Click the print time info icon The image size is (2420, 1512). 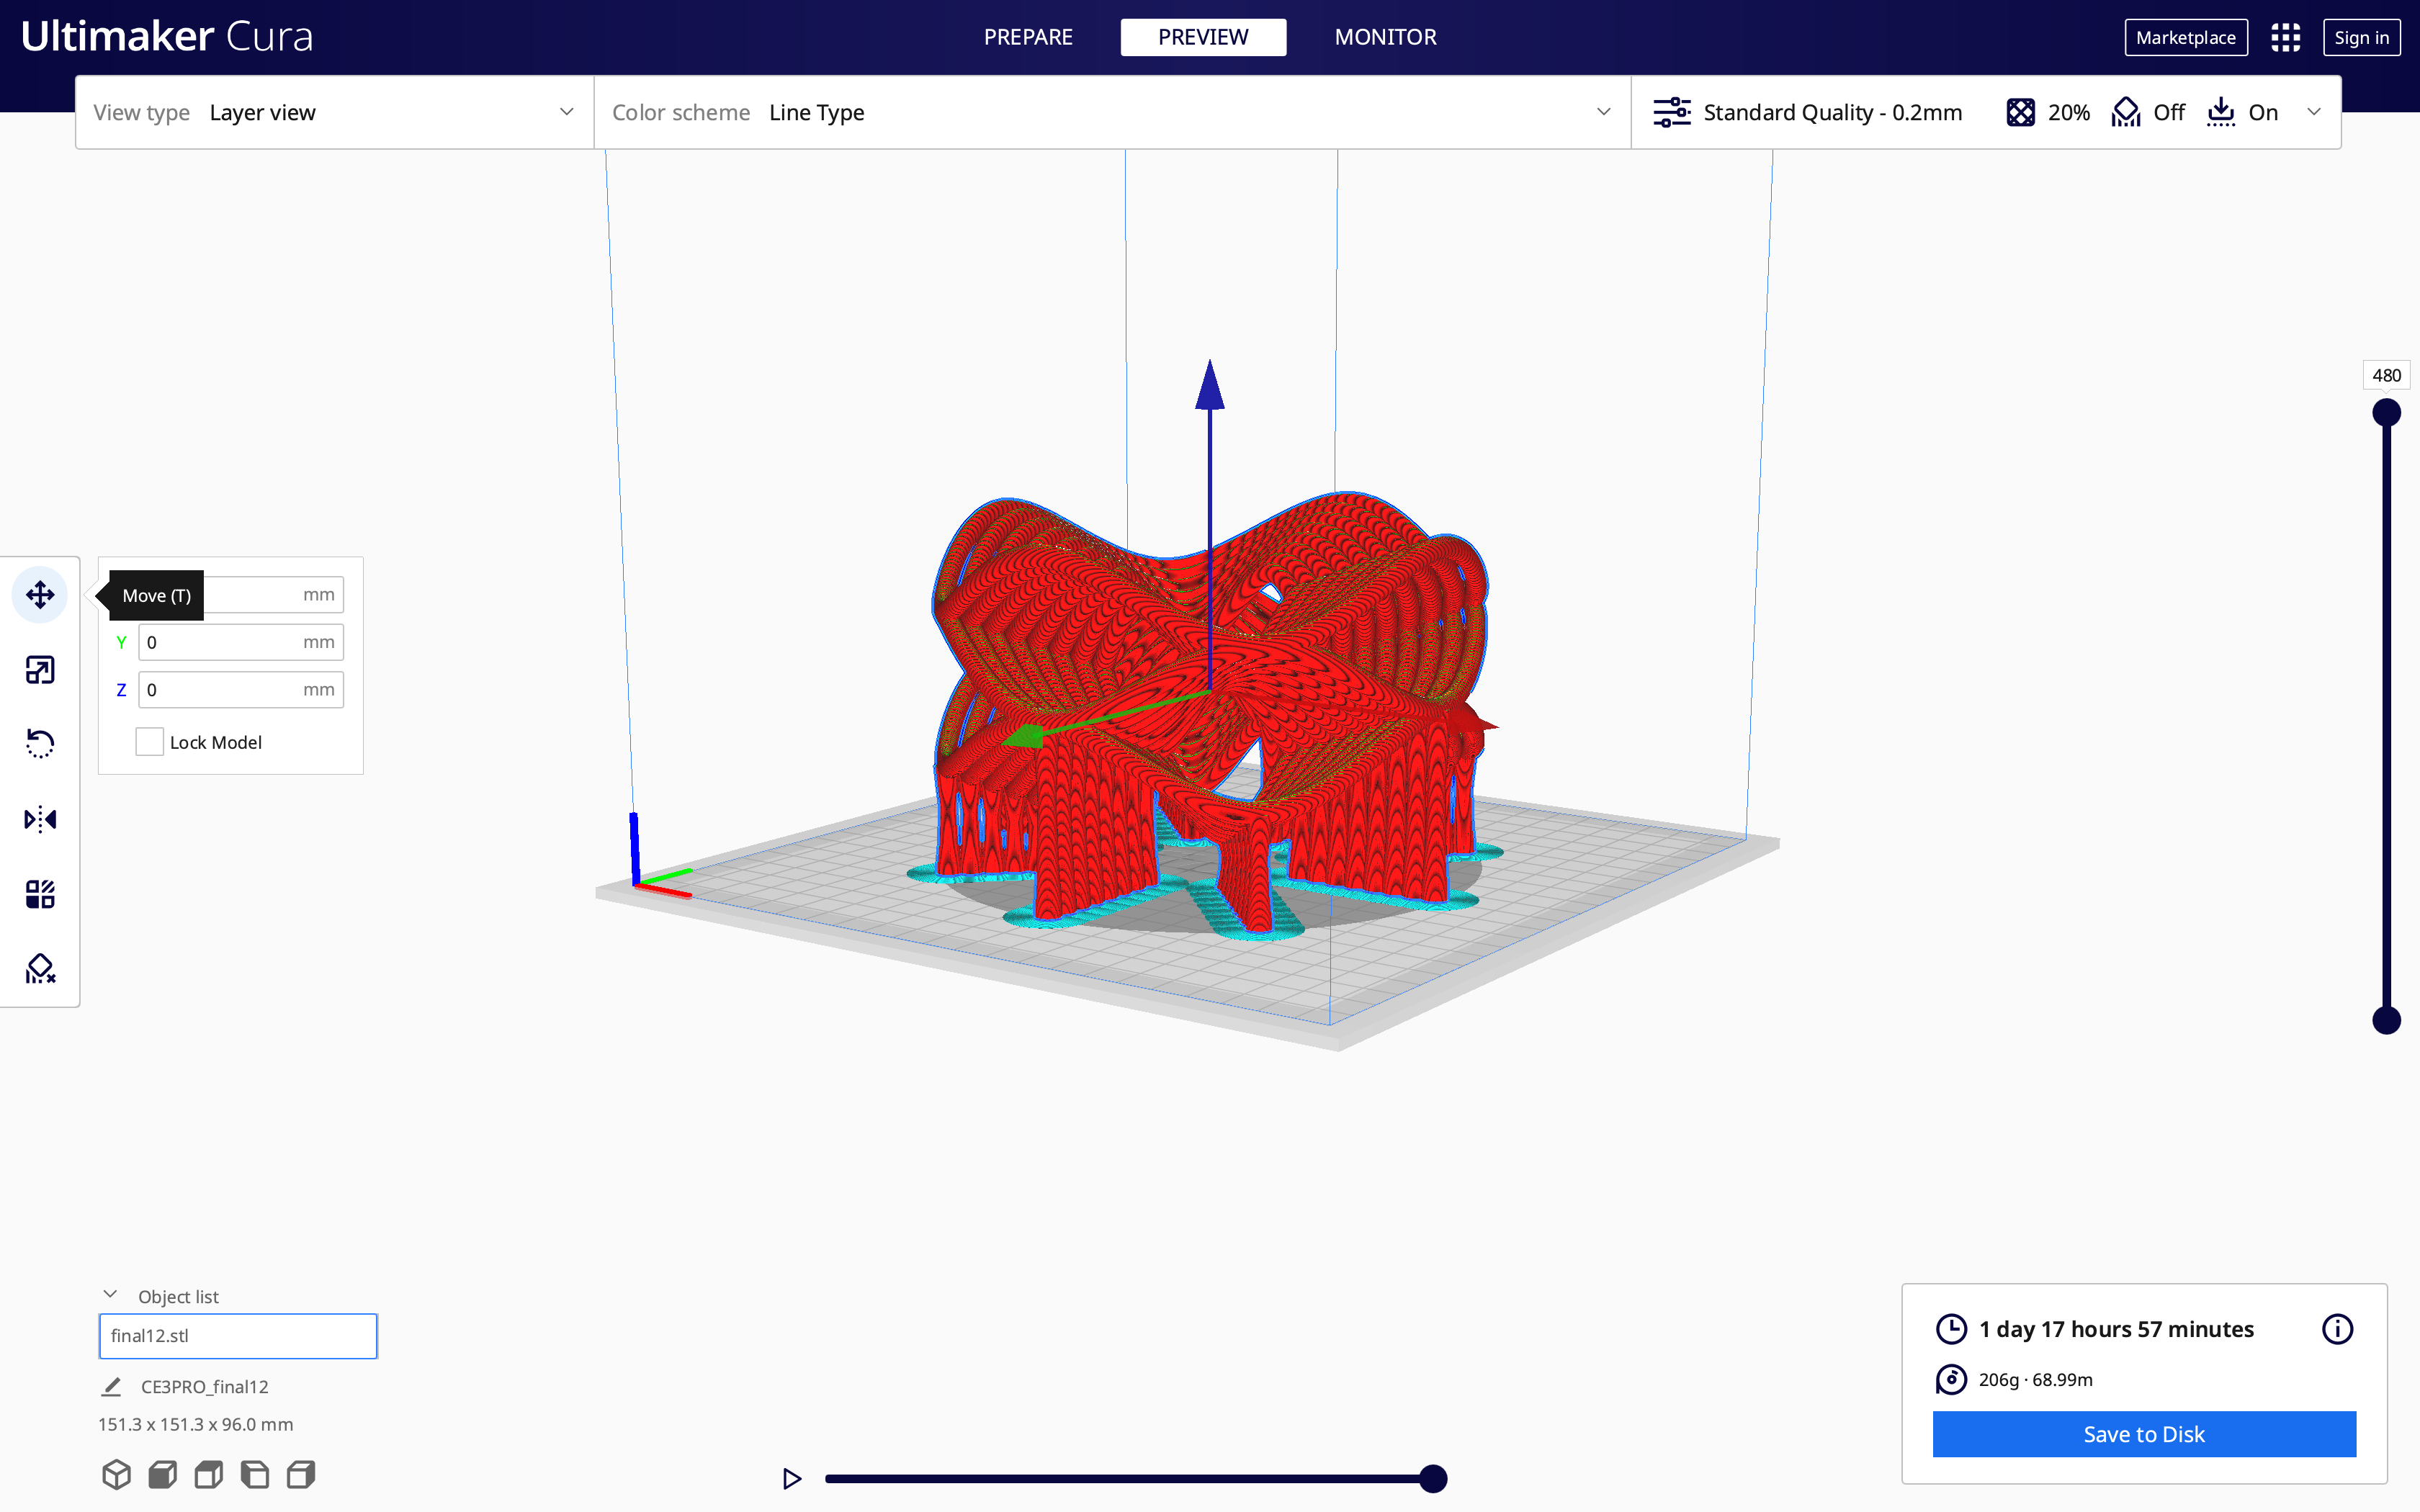(2337, 1329)
